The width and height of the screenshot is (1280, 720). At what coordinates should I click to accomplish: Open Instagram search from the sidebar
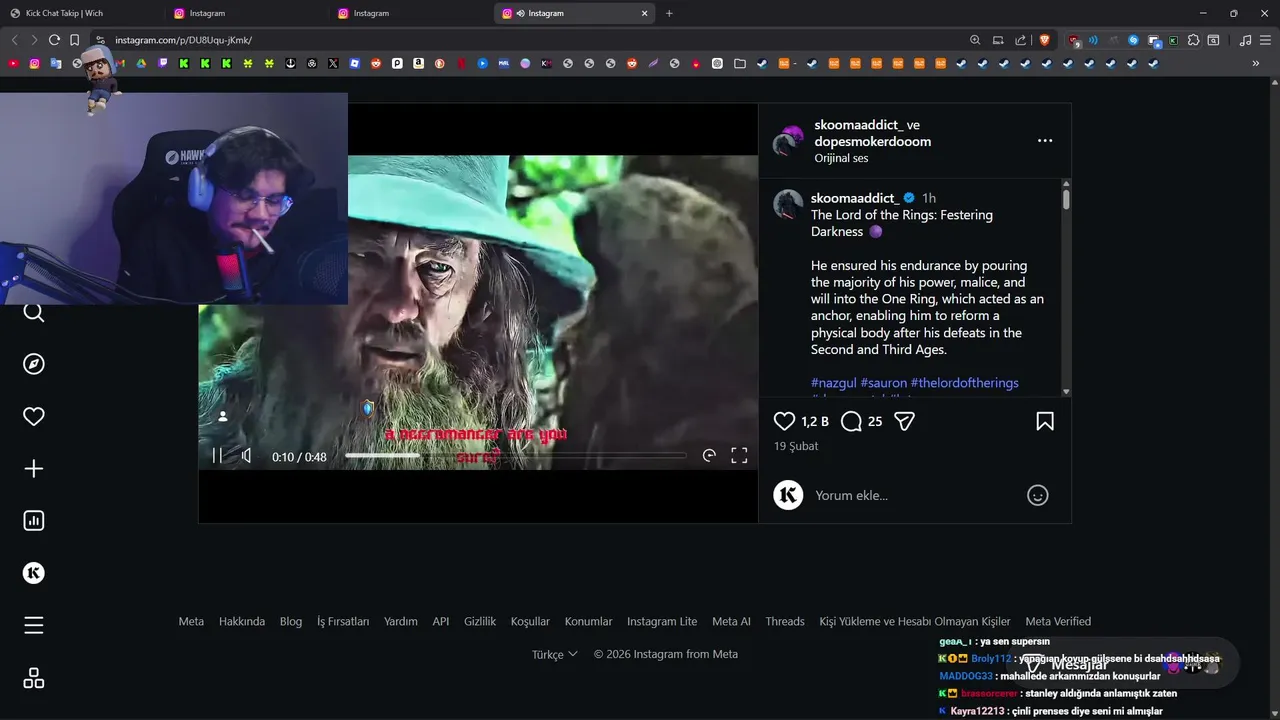[34, 313]
